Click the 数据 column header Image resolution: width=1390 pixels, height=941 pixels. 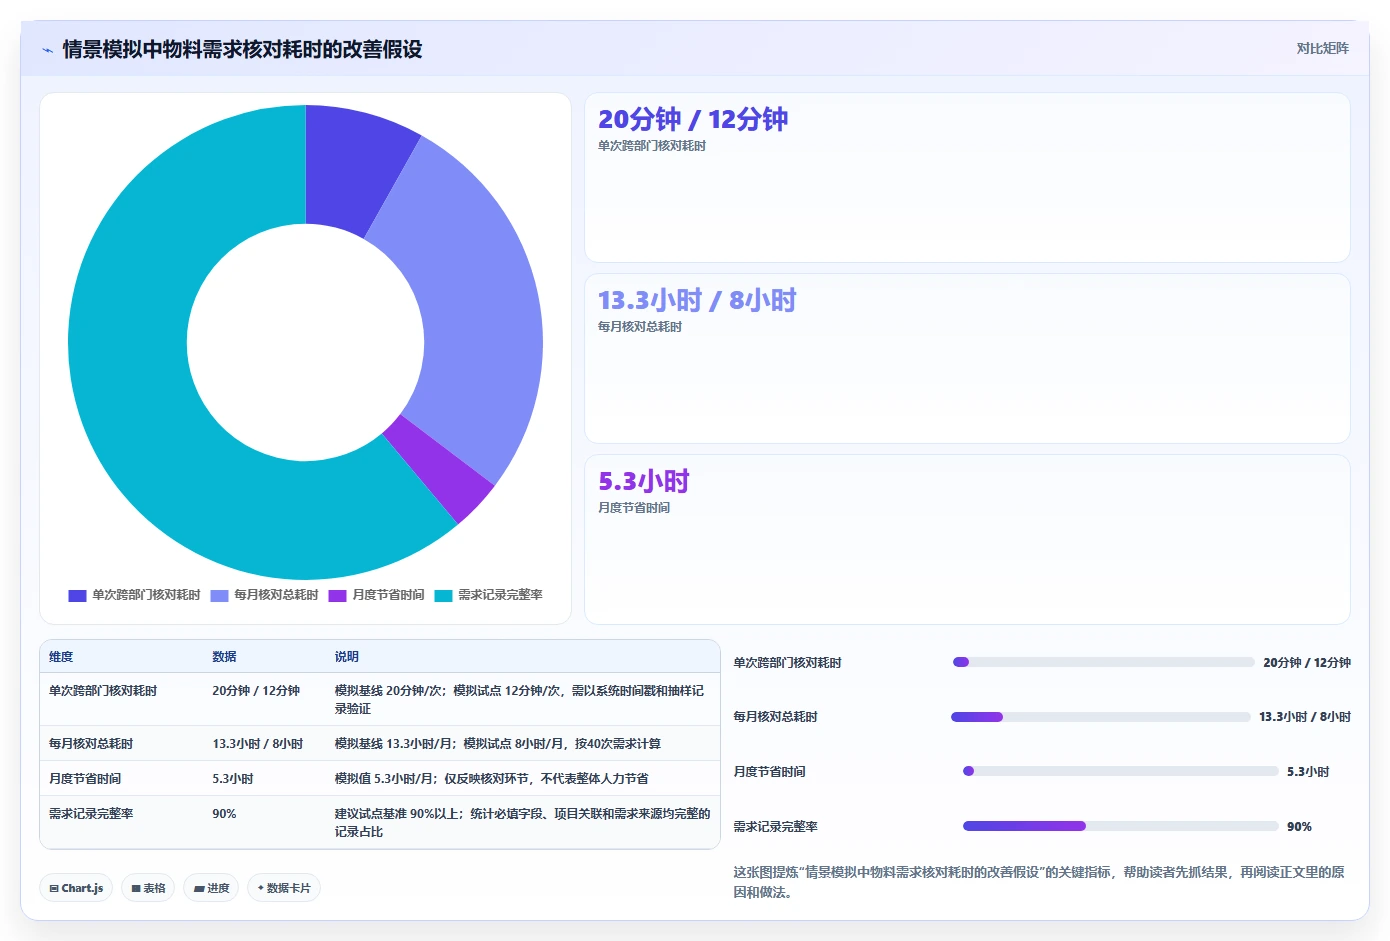(224, 657)
